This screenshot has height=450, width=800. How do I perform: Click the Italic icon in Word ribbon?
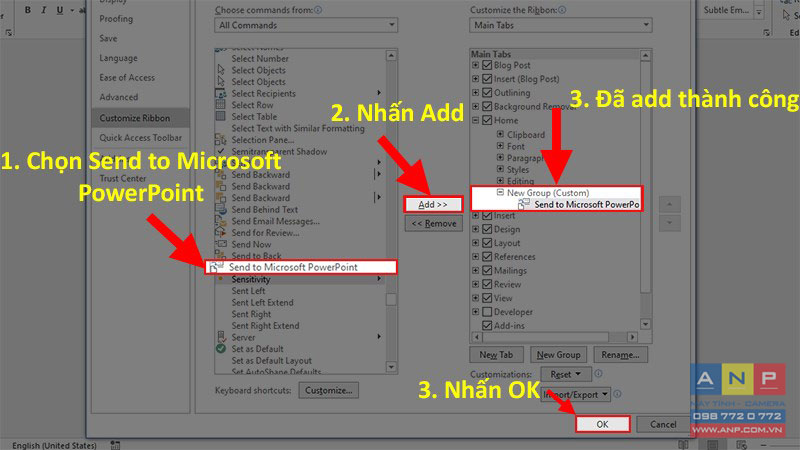pos(43,10)
